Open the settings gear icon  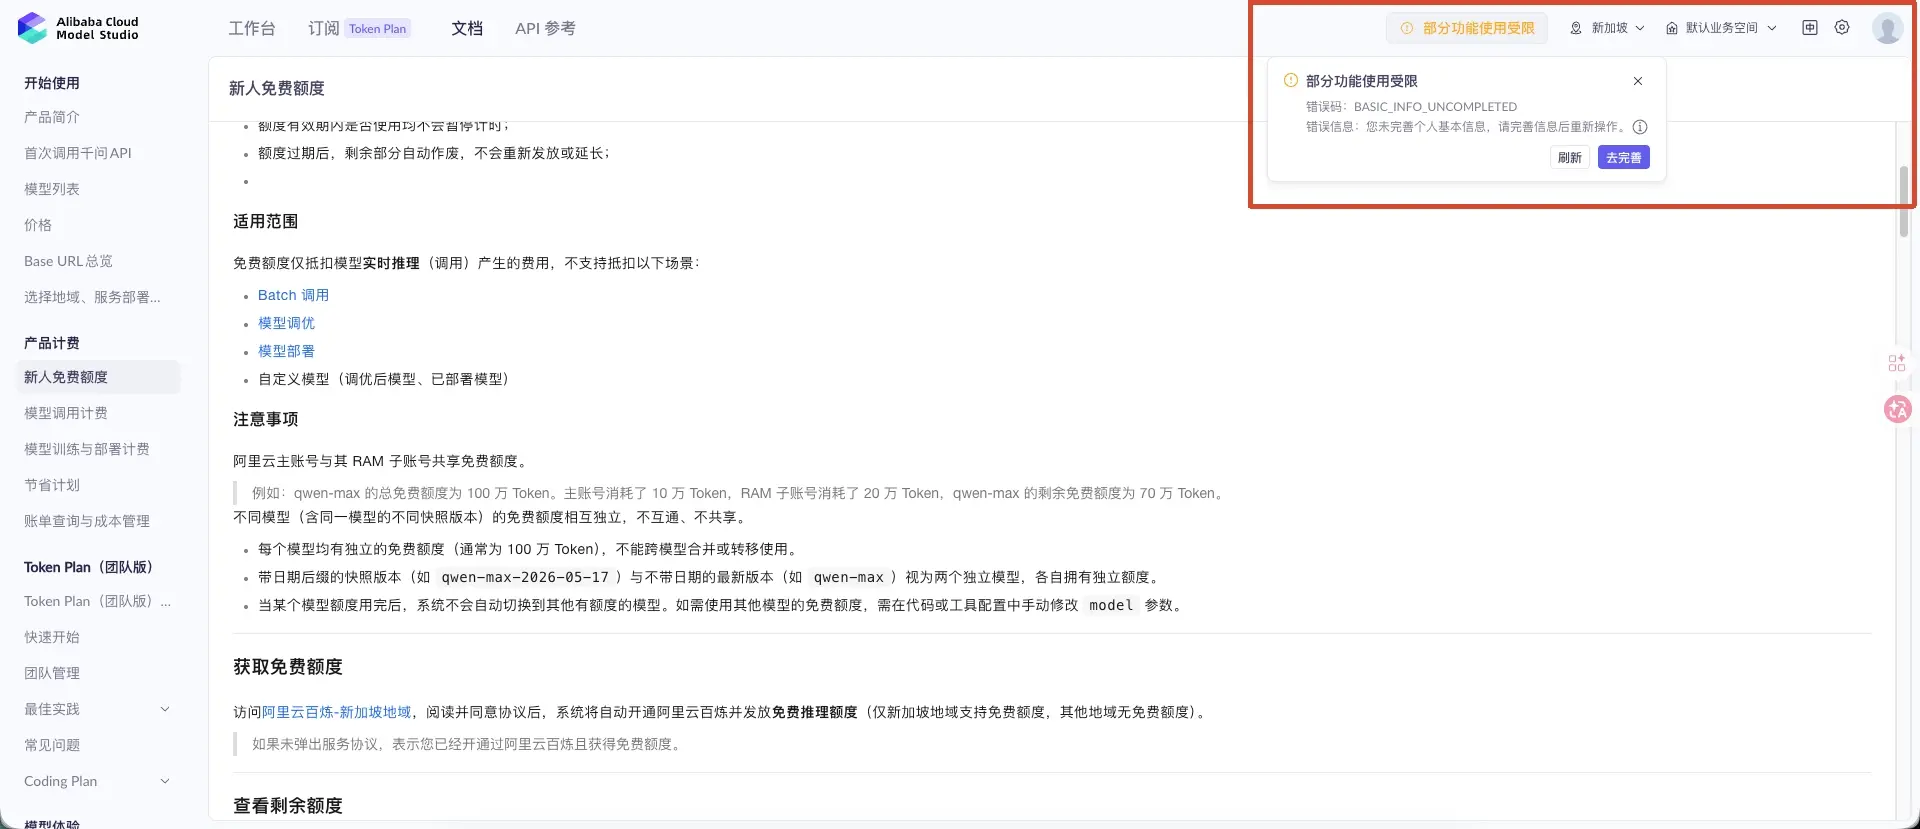1842,28
